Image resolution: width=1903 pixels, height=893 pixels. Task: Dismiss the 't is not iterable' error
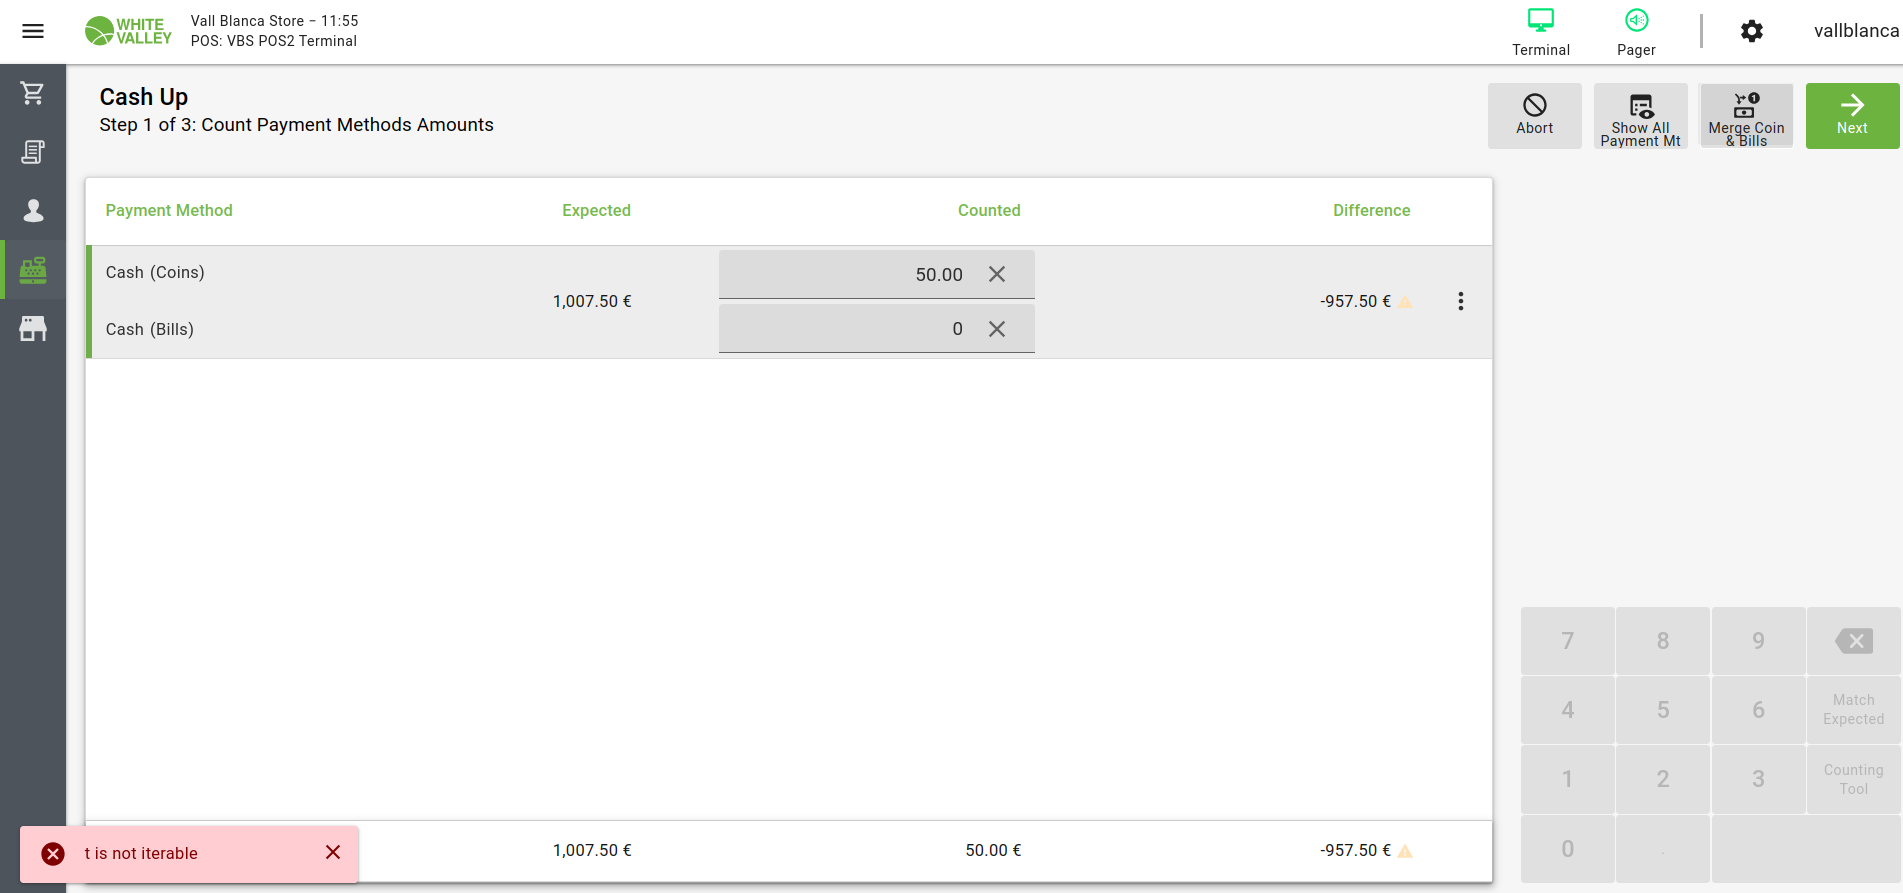333,852
